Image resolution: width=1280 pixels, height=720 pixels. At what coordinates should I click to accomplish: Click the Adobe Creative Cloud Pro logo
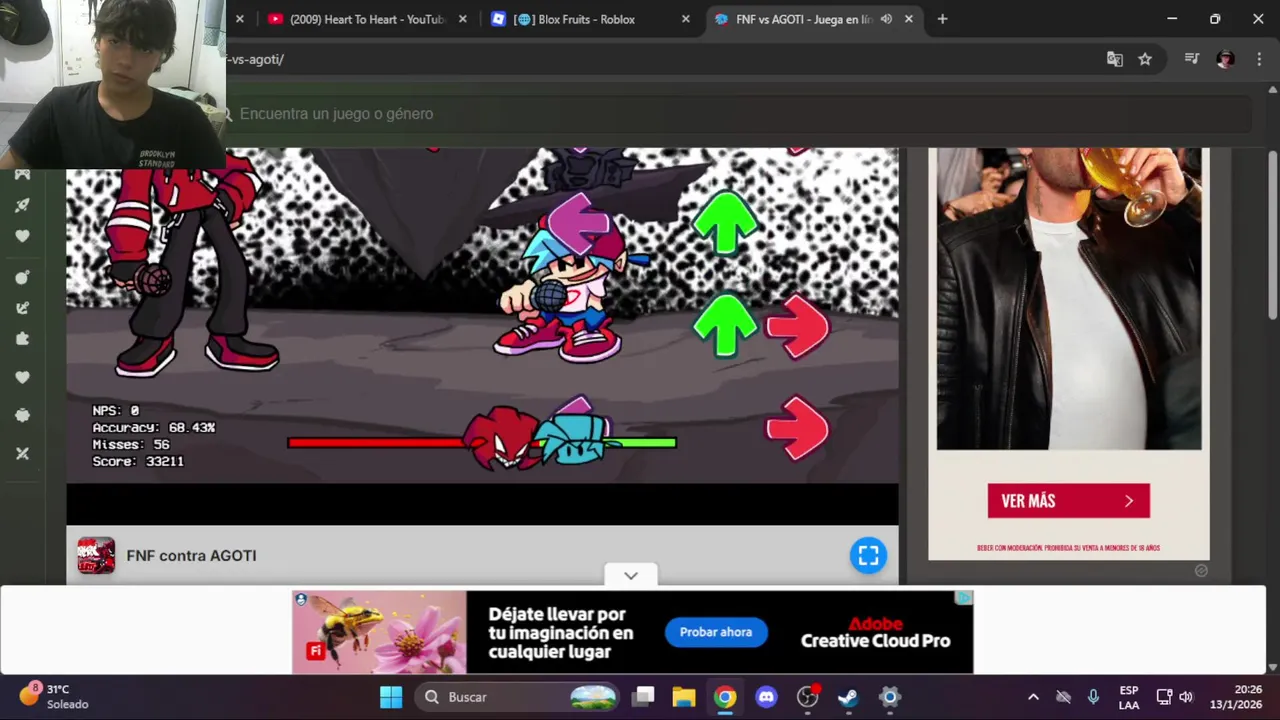(x=875, y=633)
